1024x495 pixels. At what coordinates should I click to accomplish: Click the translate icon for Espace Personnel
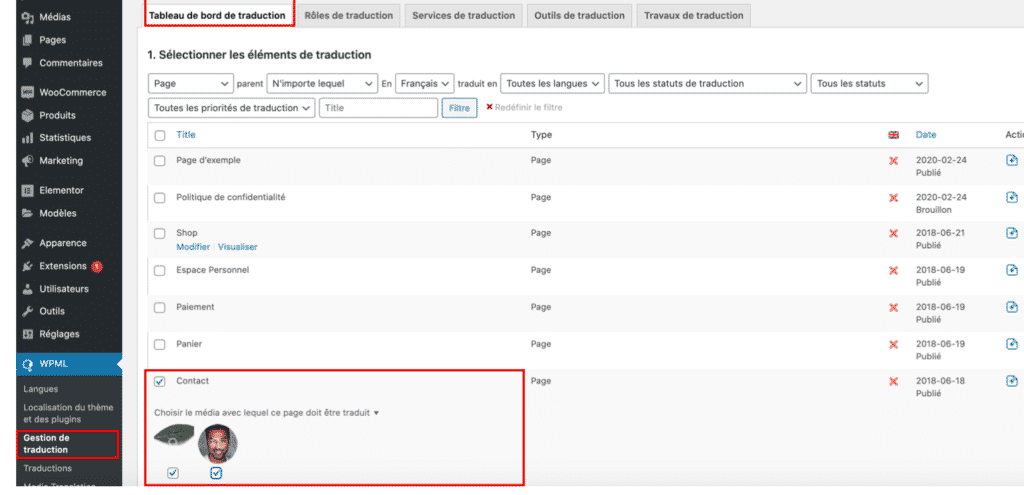[x=1012, y=270]
